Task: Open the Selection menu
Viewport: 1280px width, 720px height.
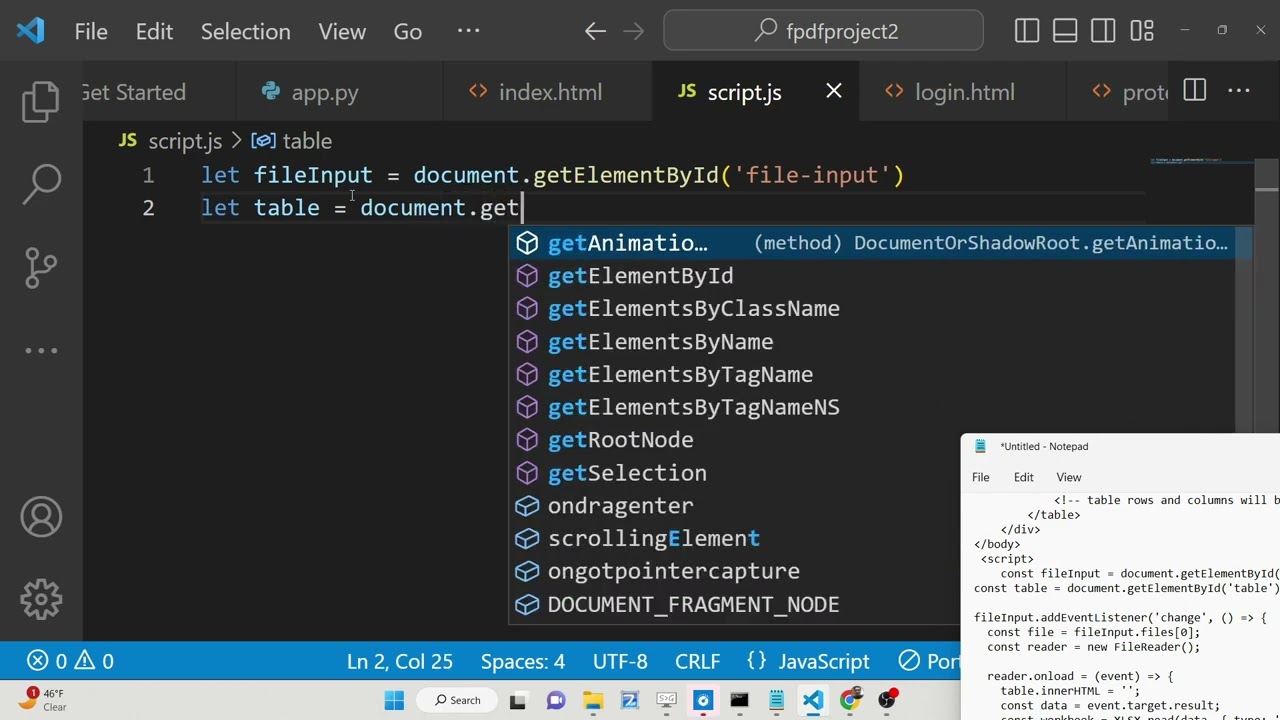Action: 245,31
